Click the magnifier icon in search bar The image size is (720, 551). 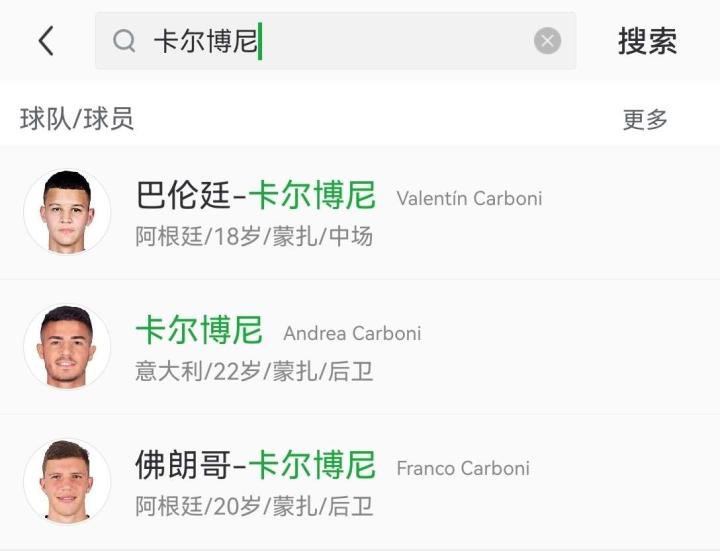(124, 41)
